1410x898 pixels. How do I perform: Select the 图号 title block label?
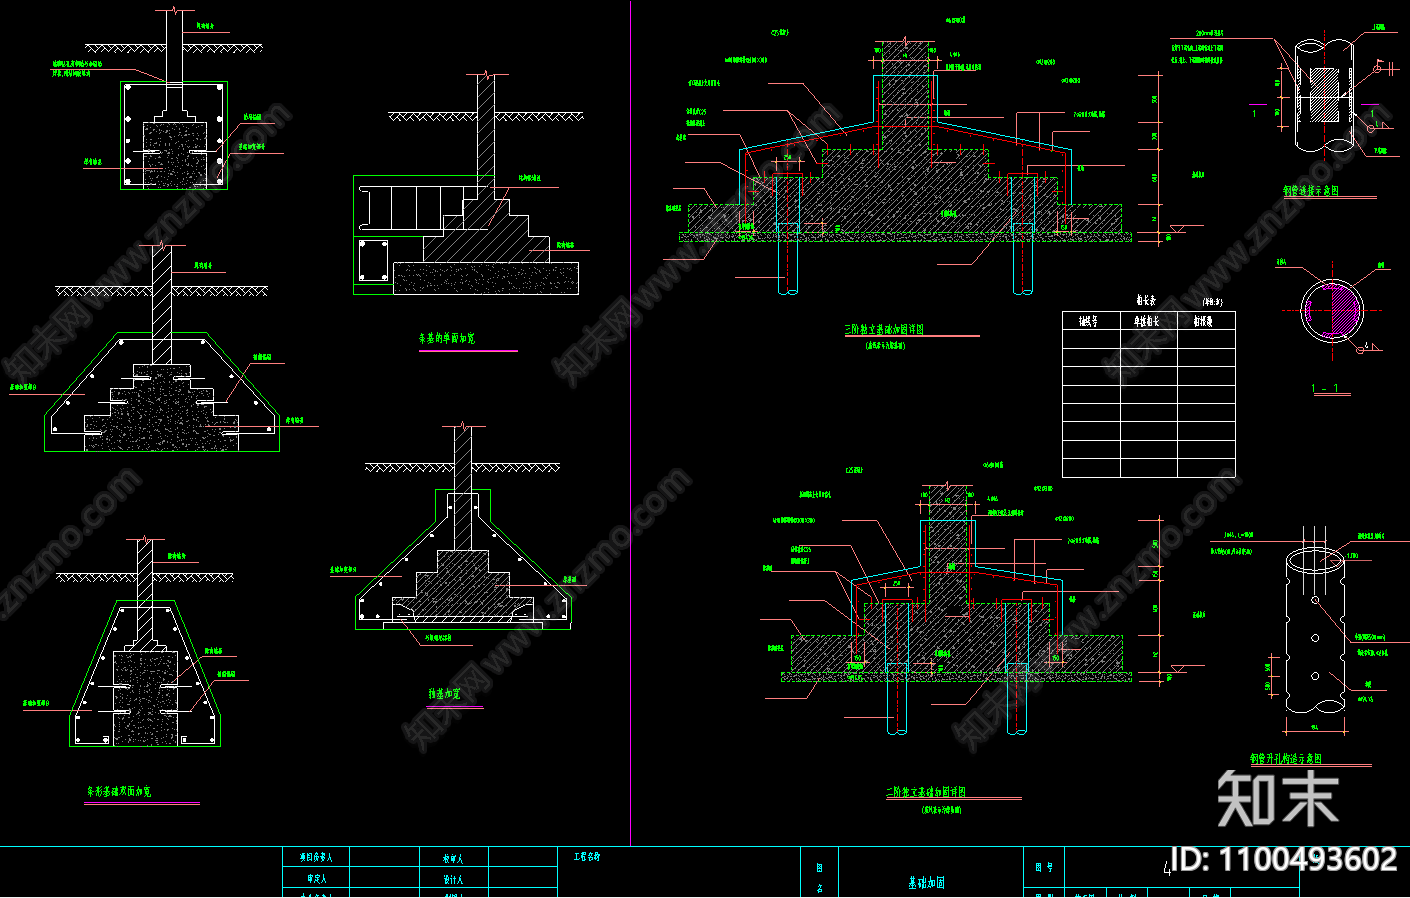[x=1044, y=866]
